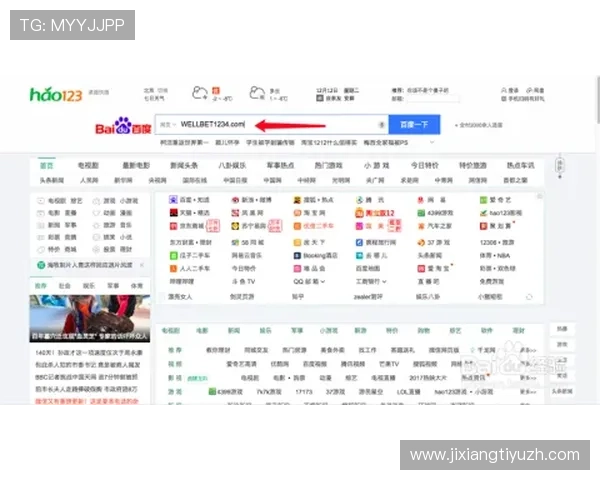Open the 今日特价 navigation tab
600x480 pixels.
(424, 165)
